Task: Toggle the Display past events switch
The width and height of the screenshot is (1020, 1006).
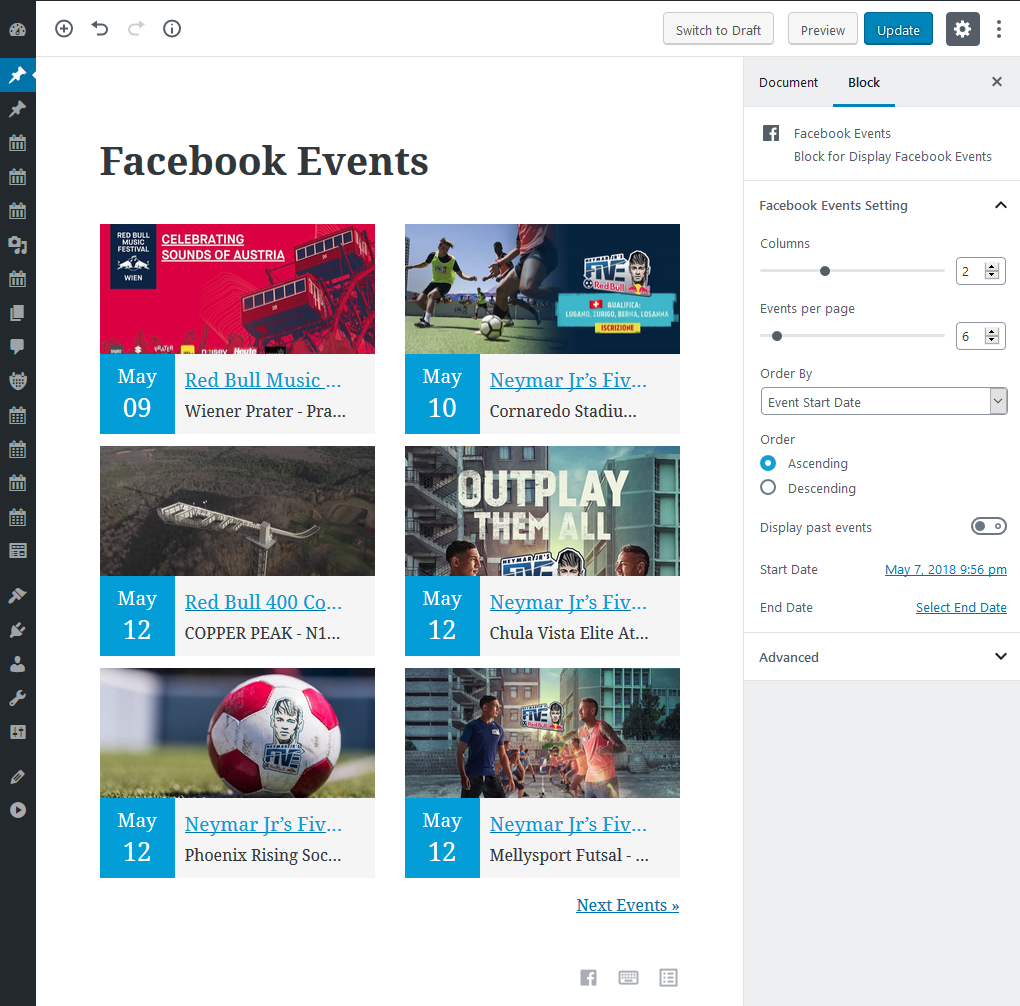Action: pos(989,525)
